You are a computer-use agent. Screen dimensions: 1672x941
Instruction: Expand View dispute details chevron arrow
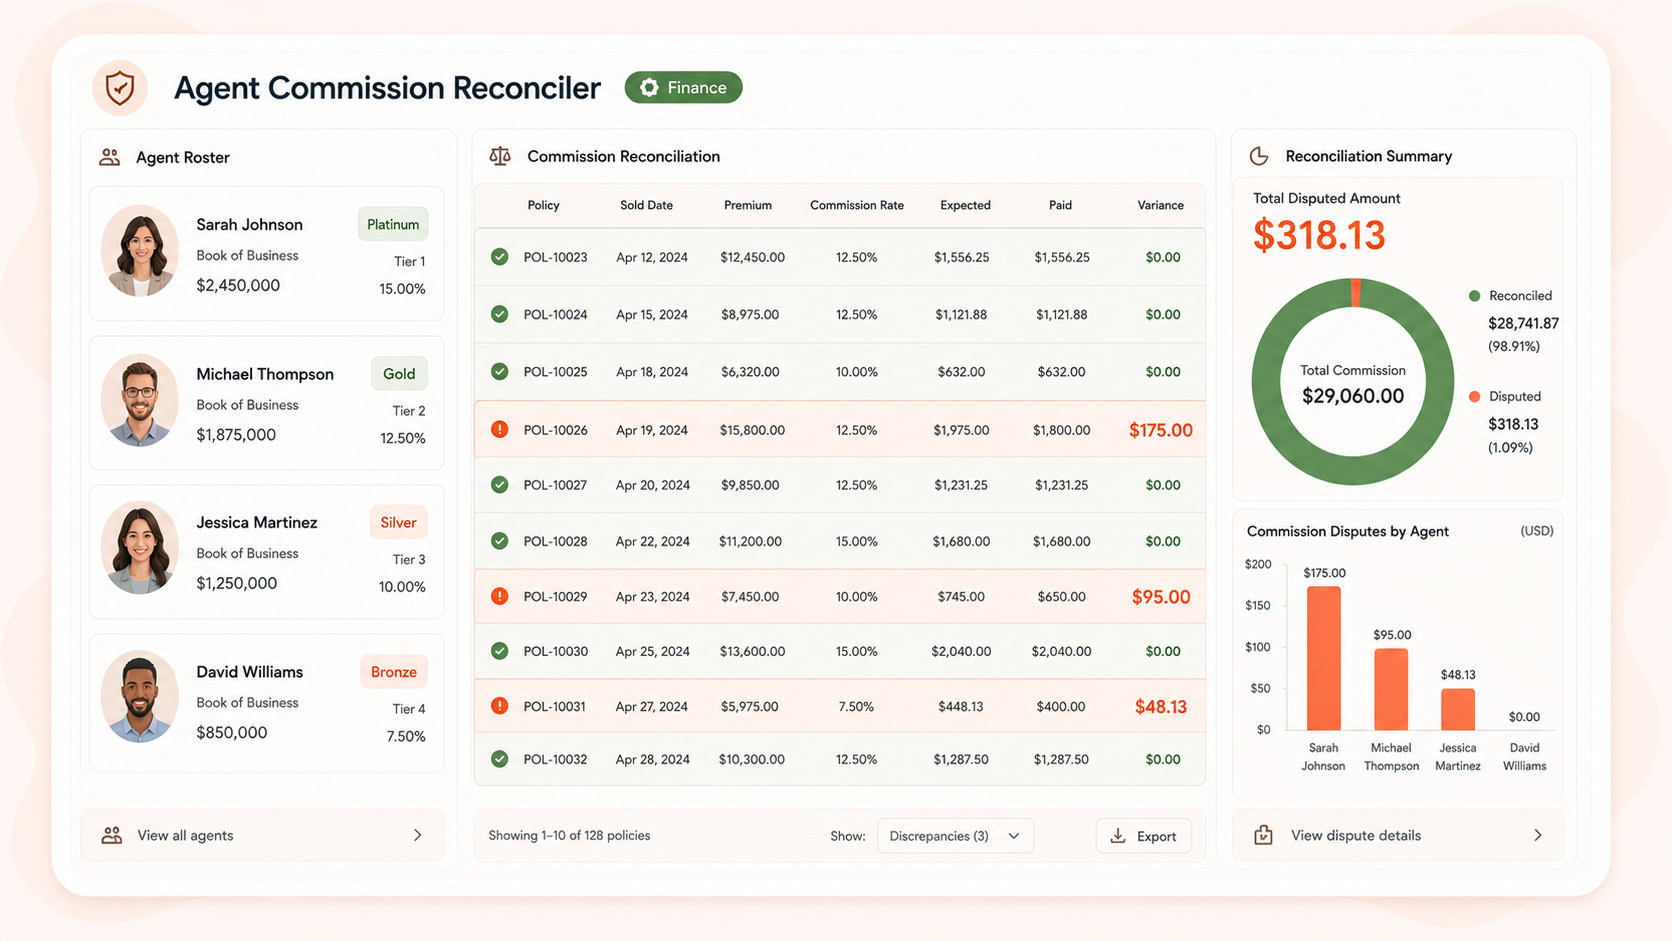[x=1538, y=835]
